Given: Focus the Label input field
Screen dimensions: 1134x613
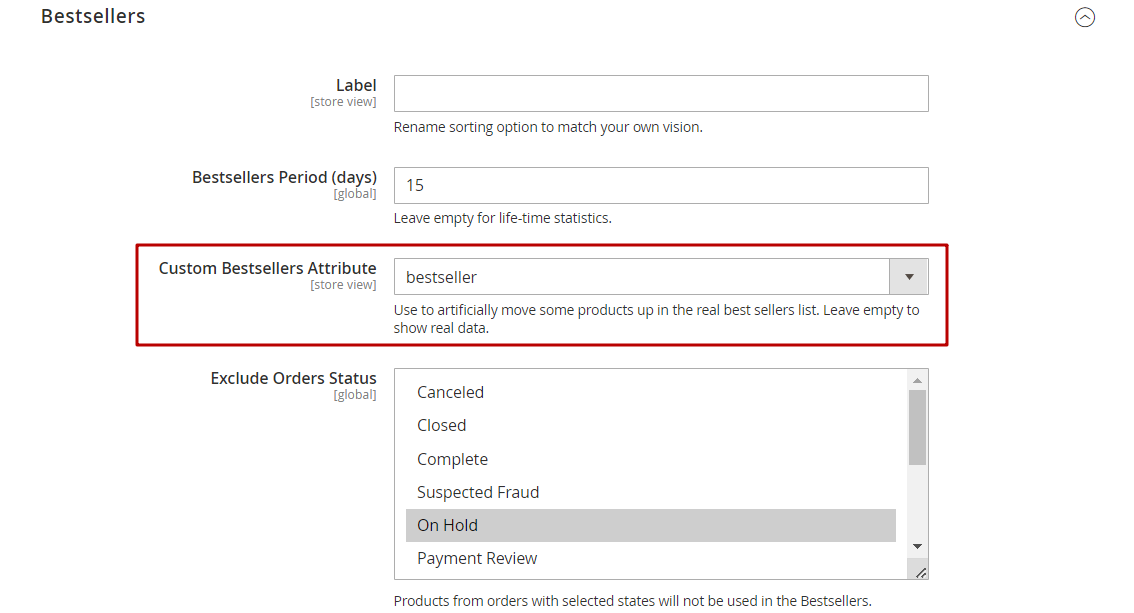Looking at the screenshot, I should click(x=661, y=93).
